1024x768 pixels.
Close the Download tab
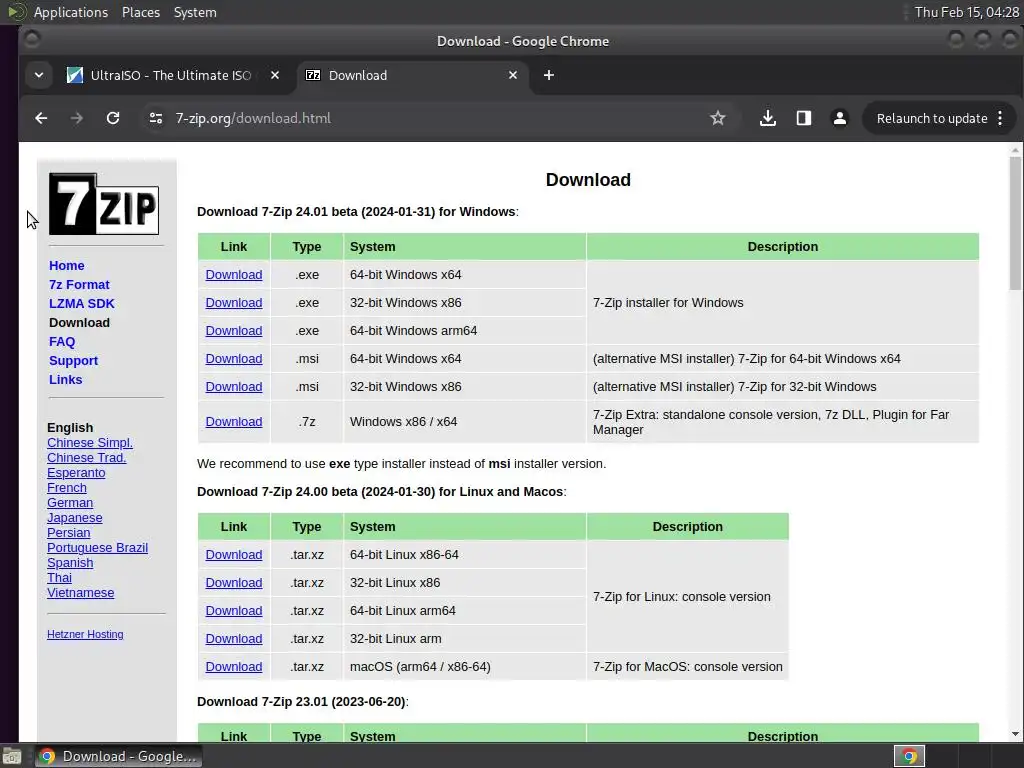click(x=513, y=75)
